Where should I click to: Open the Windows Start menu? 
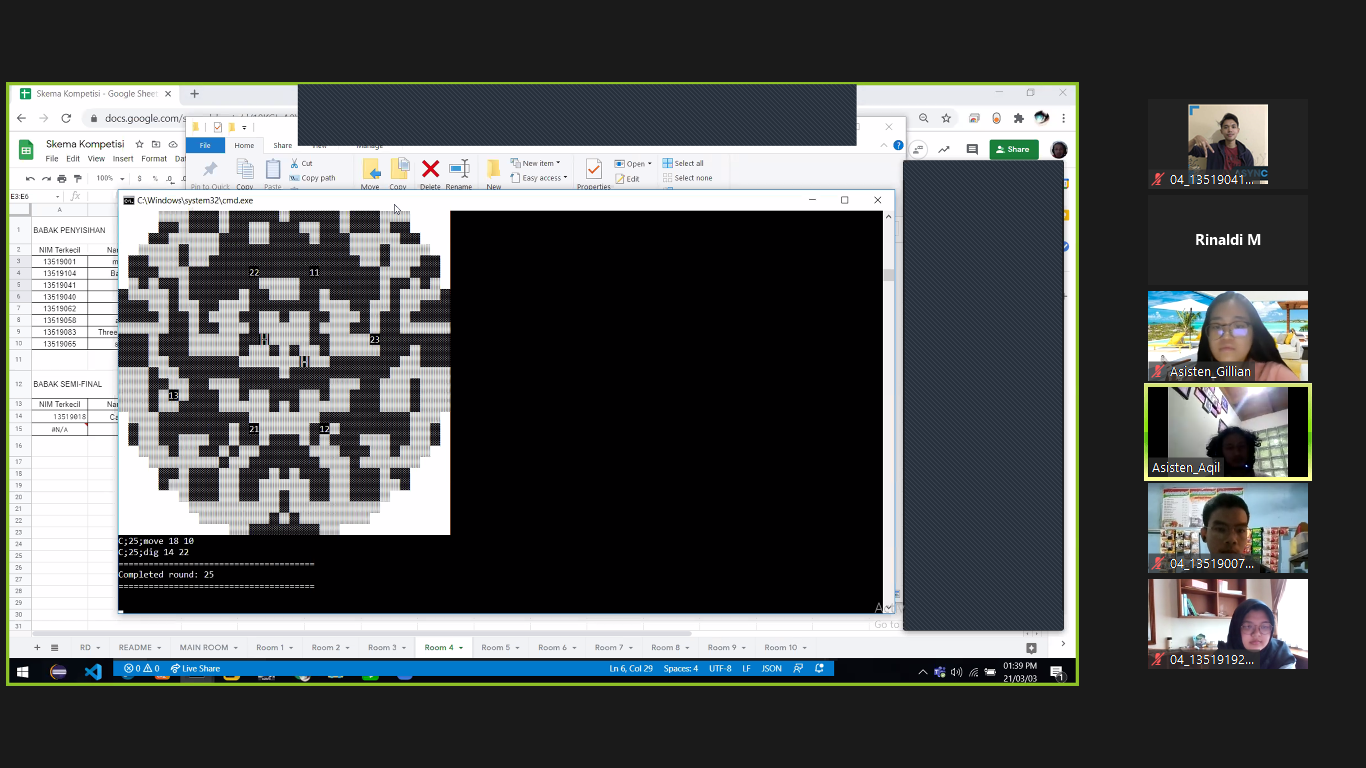pyautogui.click(x=23, y=672)
